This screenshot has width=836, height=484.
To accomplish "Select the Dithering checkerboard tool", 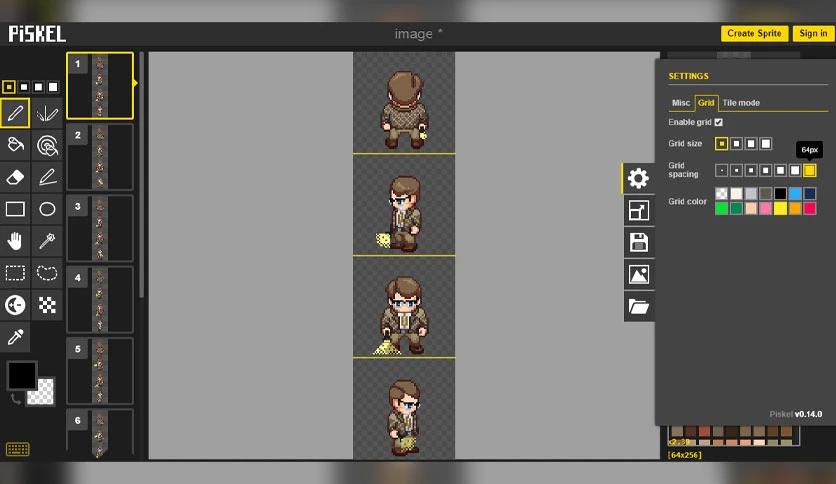I will (x=47, y=305).
